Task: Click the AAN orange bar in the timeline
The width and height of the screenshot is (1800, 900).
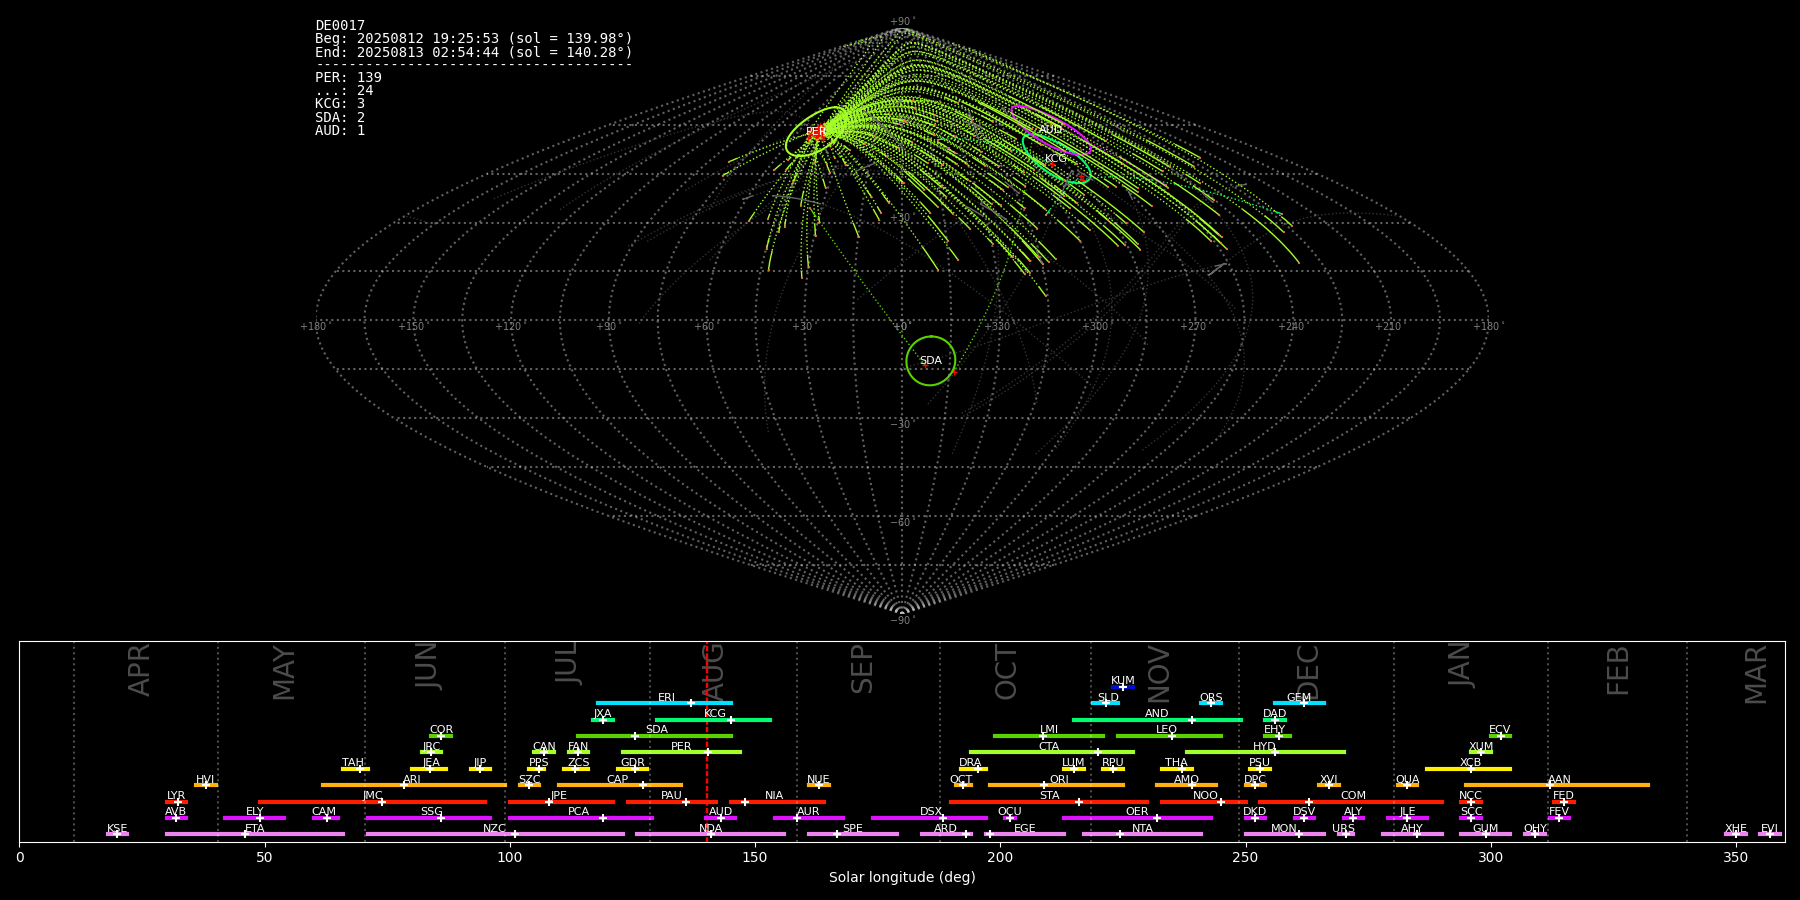Action: tap(1557, 785)
